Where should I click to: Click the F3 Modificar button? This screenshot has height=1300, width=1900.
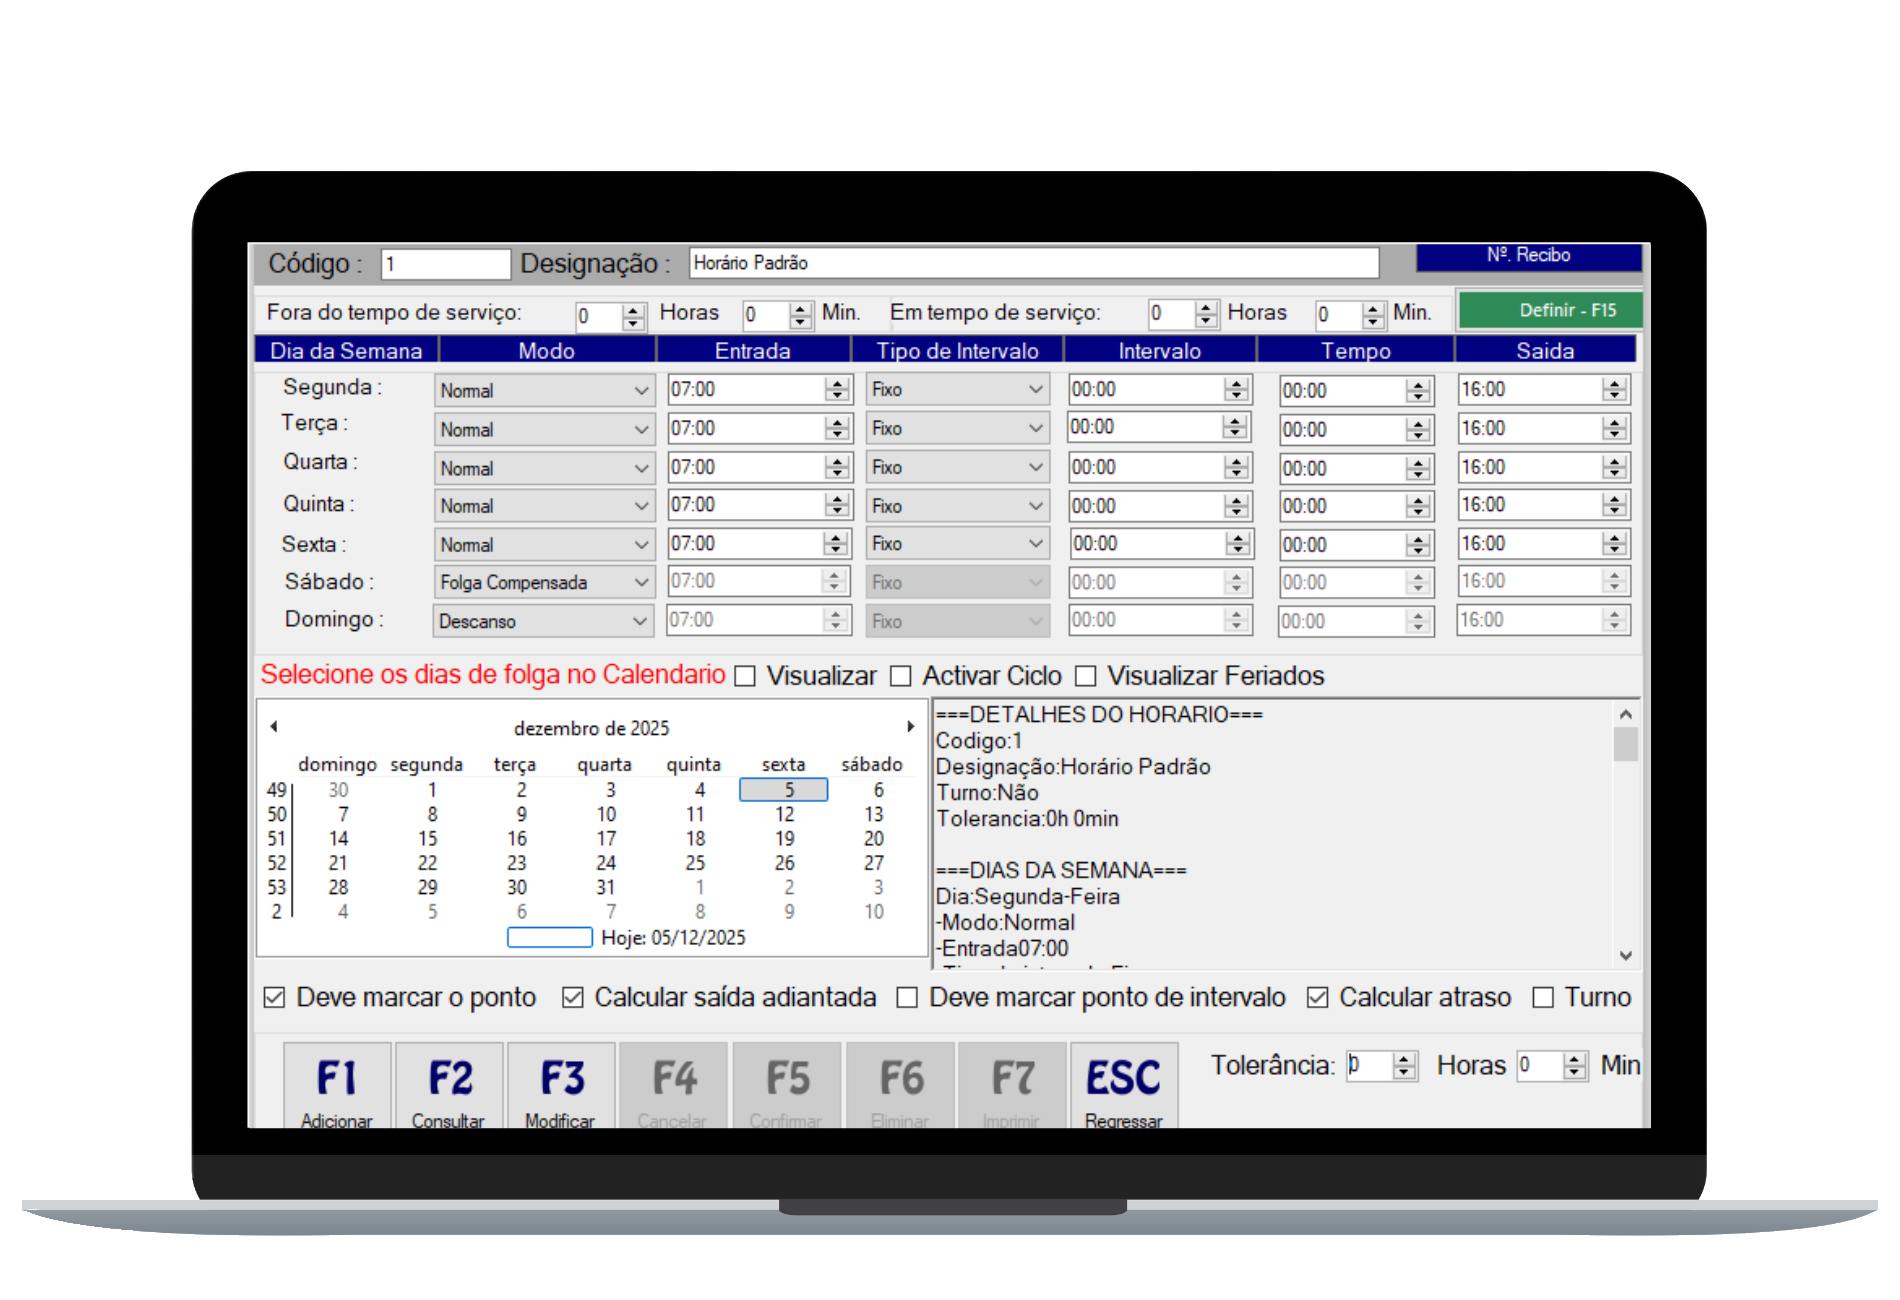click(x=561, y=1086)
